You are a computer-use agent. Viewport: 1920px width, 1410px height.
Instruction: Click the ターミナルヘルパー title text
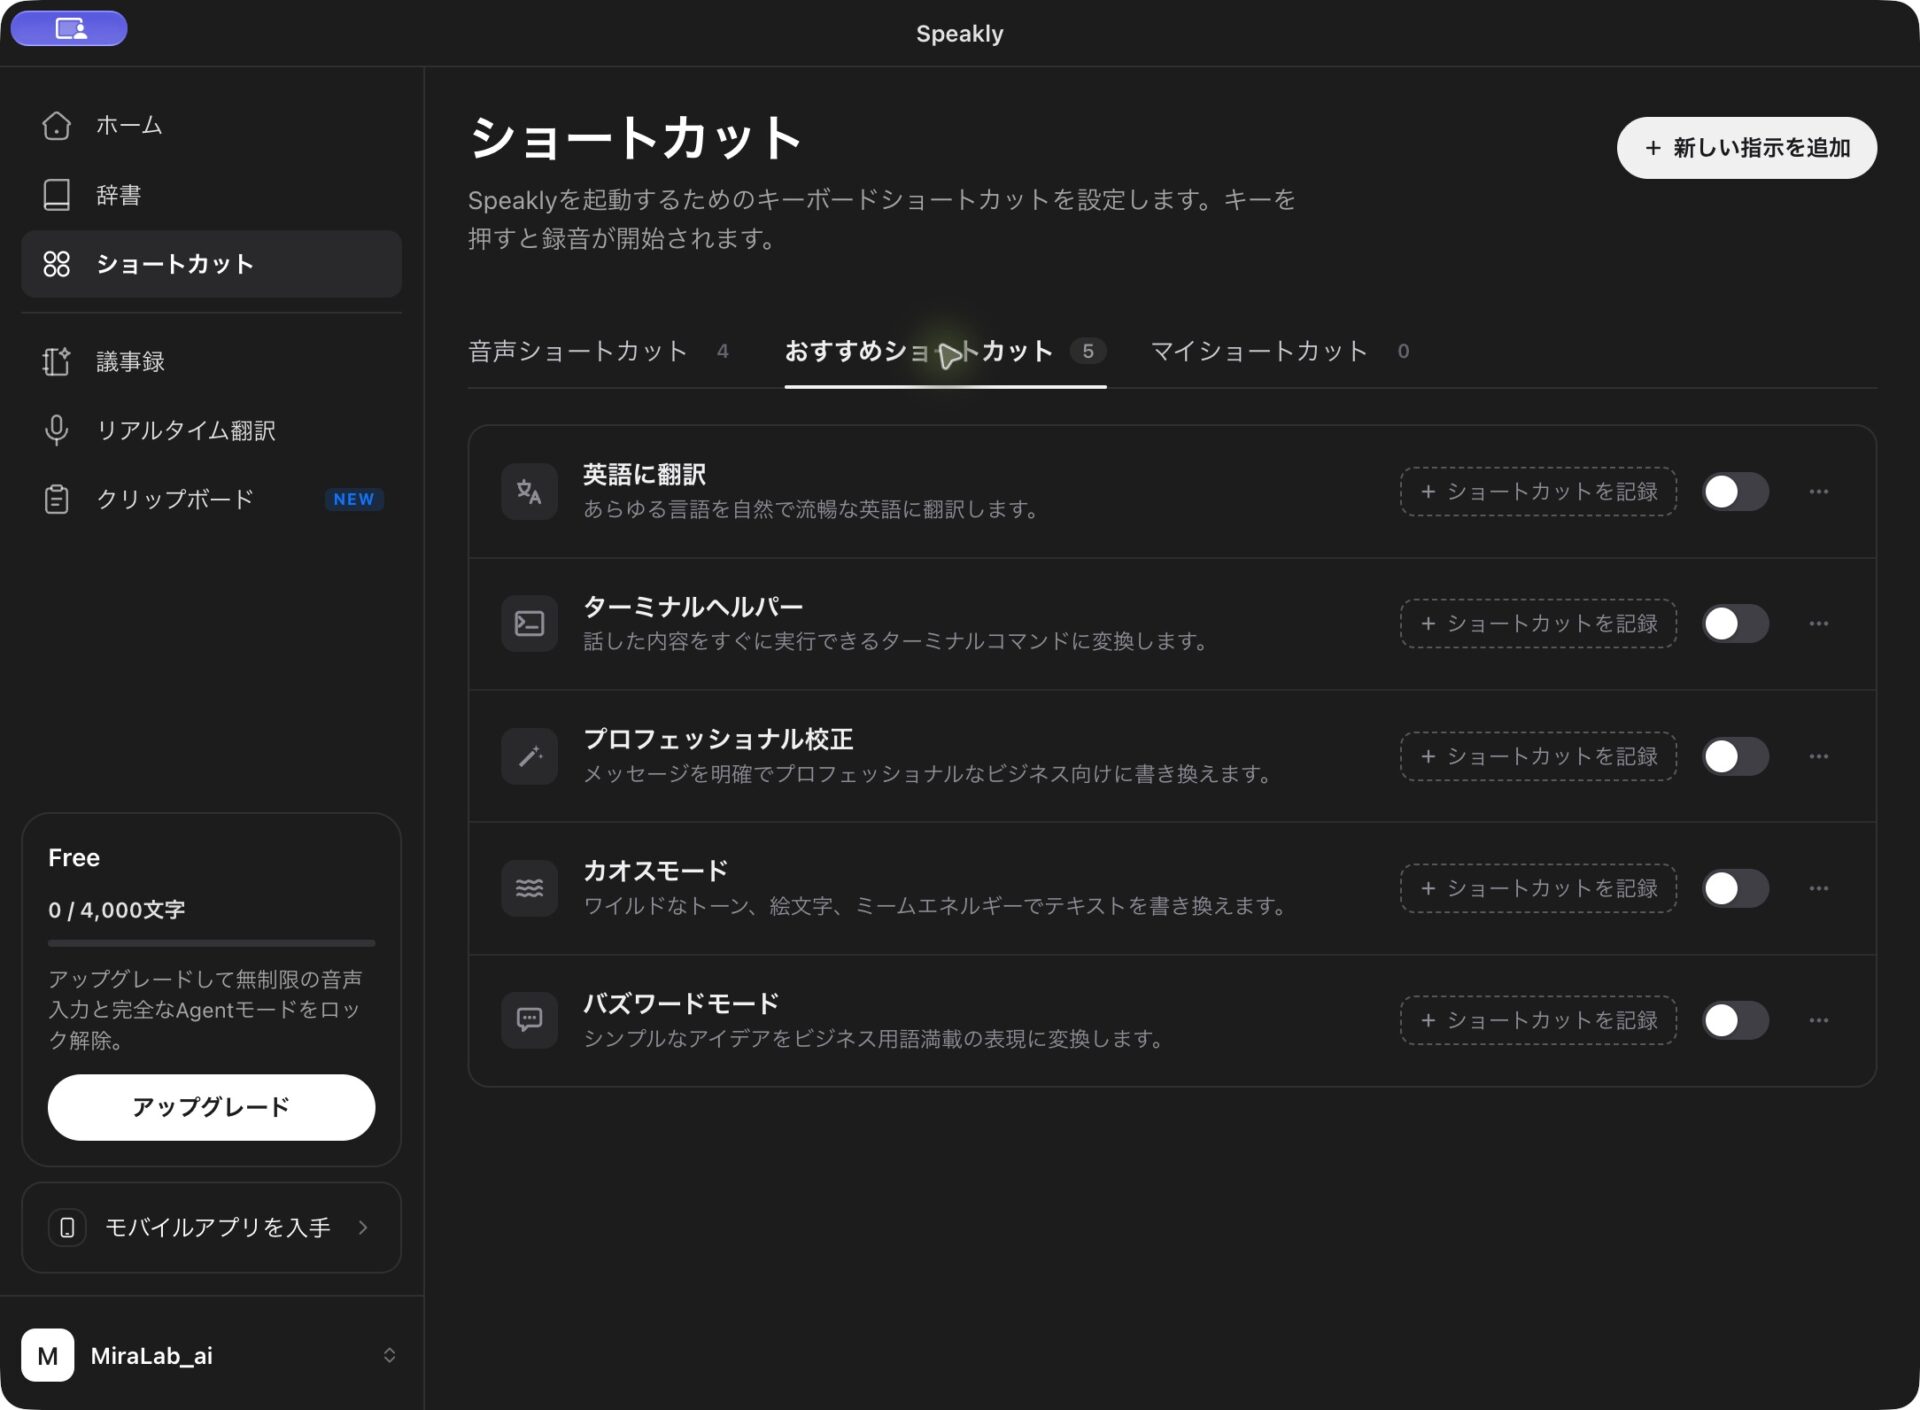(693, 607)
